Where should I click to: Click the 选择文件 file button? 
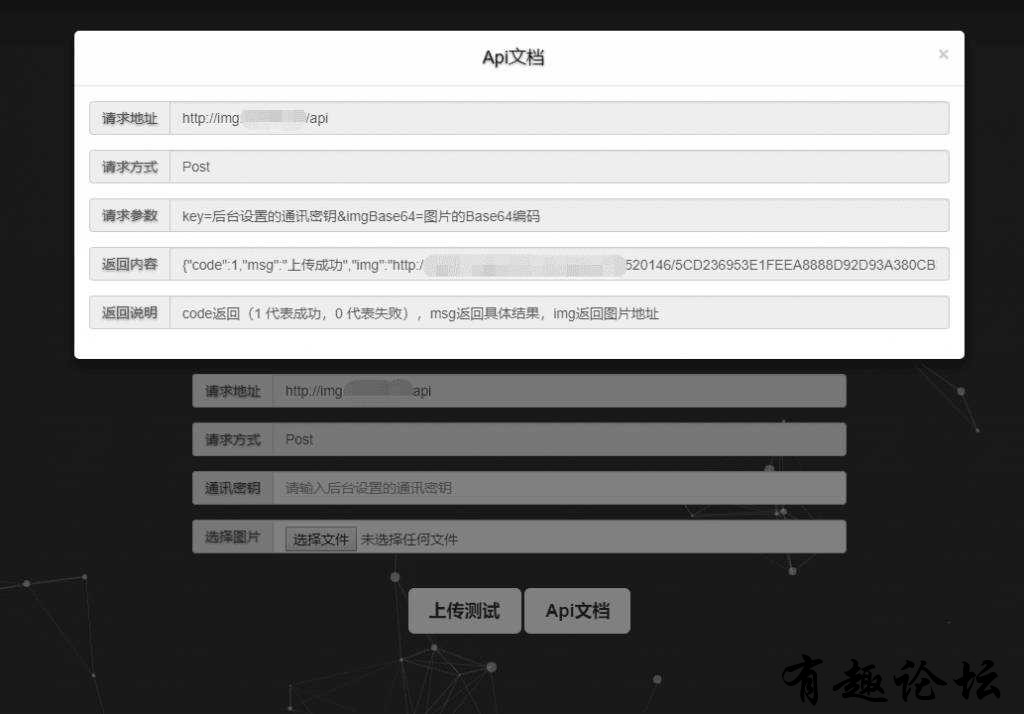click(x=321, y=539)
